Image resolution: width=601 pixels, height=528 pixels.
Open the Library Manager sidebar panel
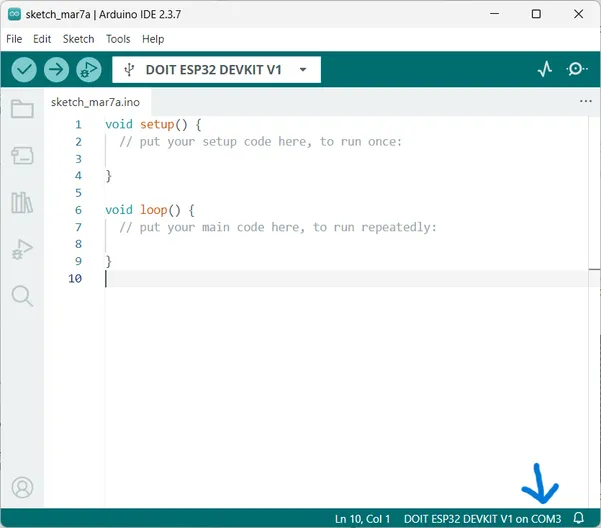tap(22, 202)
